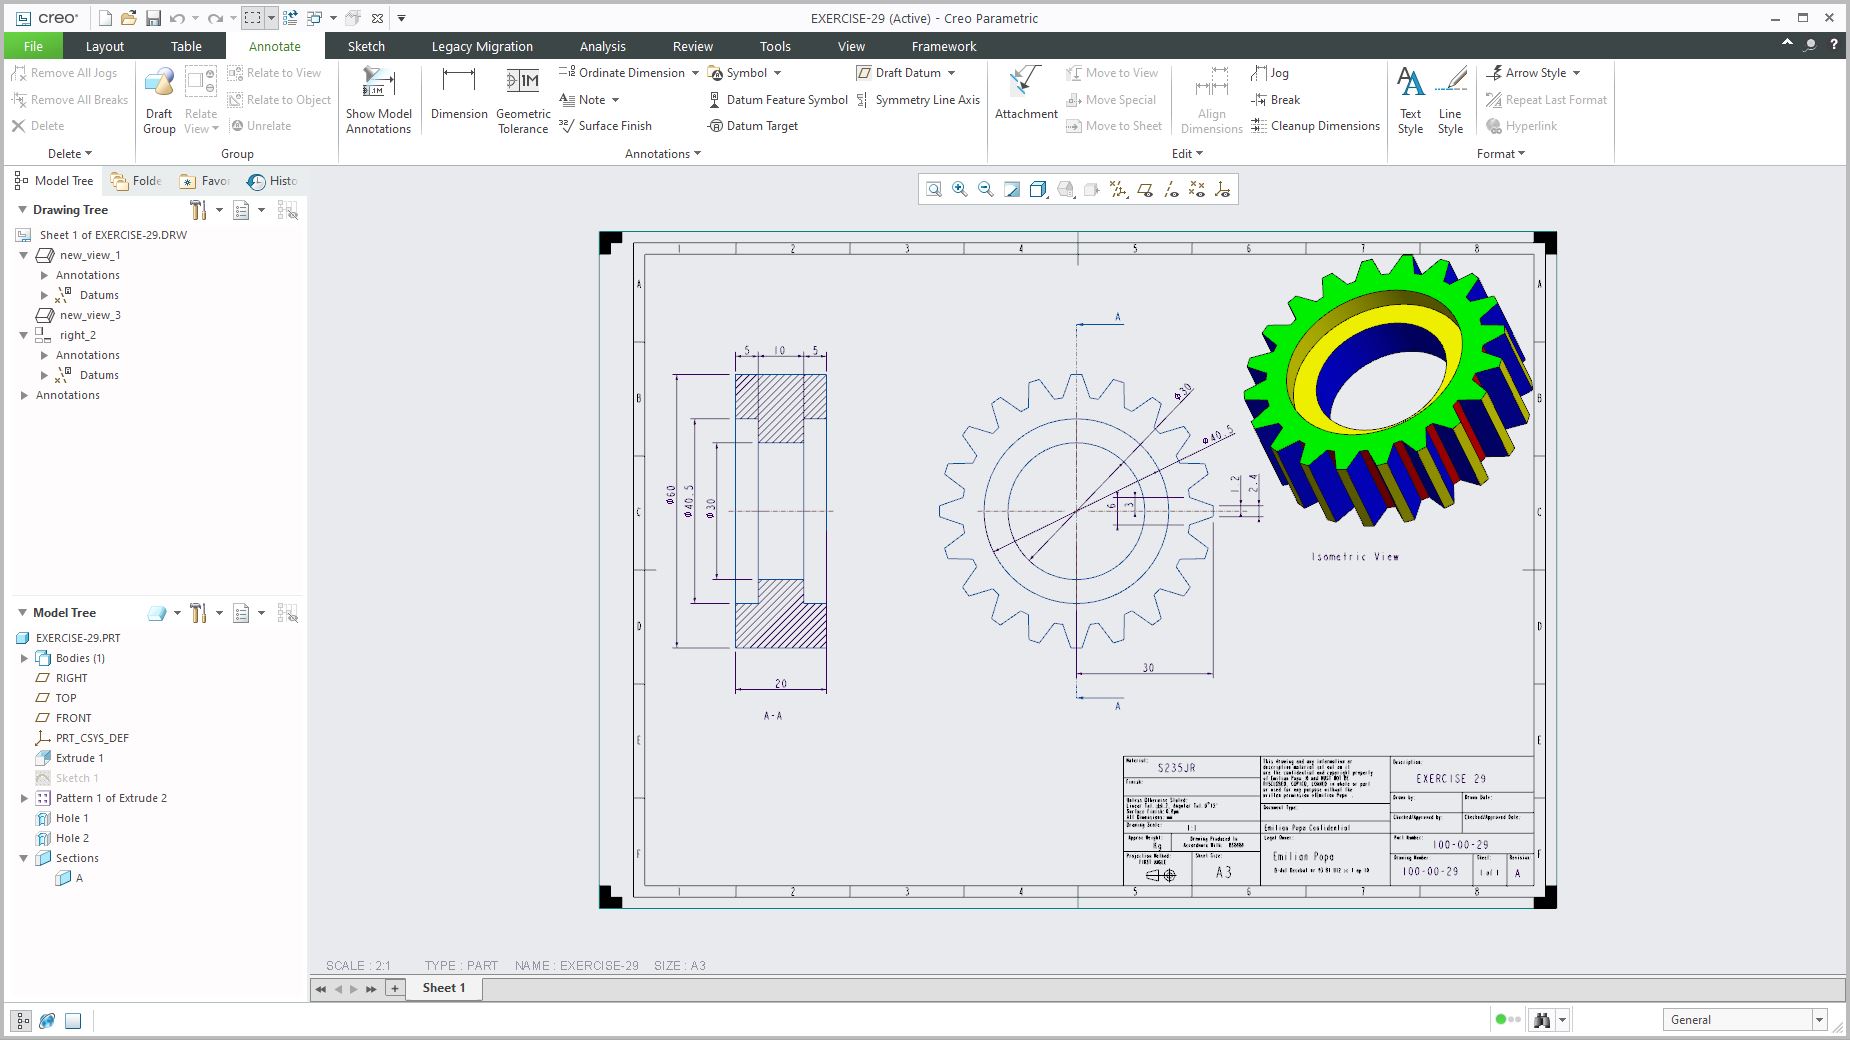Go to the first sheet with rewind arrow

point(321,989)
